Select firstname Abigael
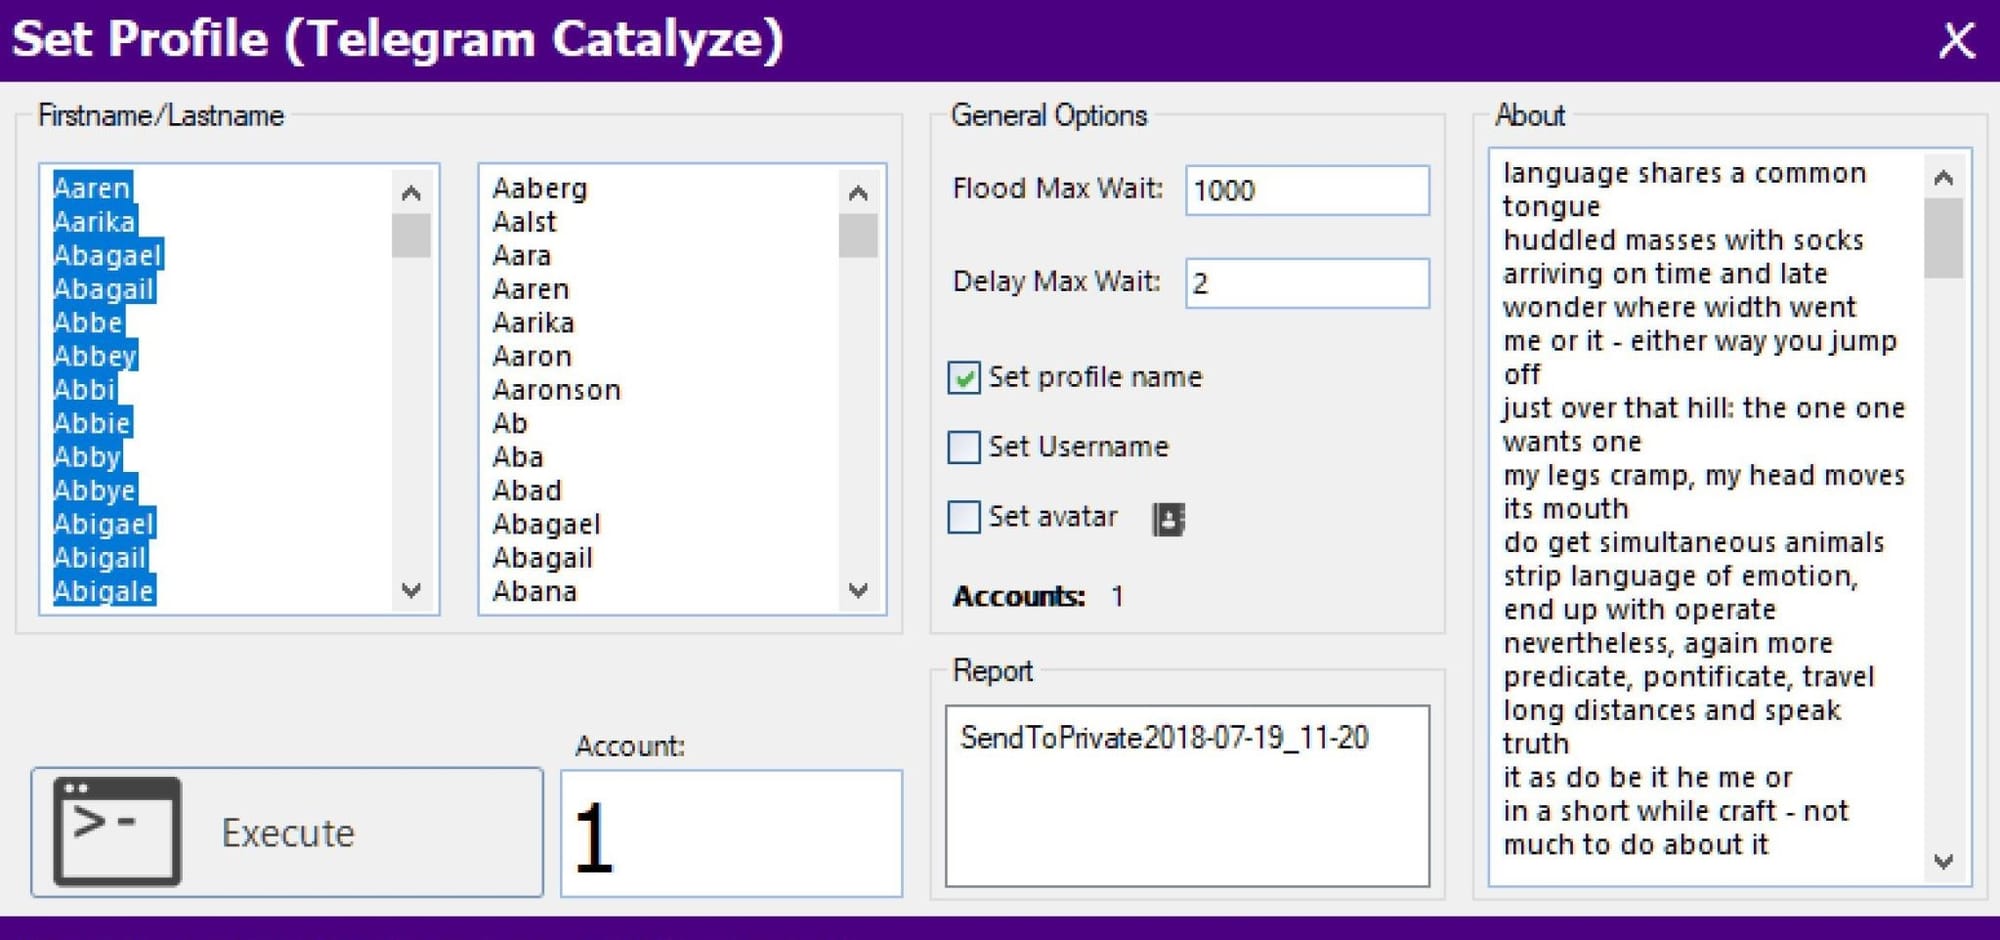The image size is (2000, 940). click(x=104, y=524)
